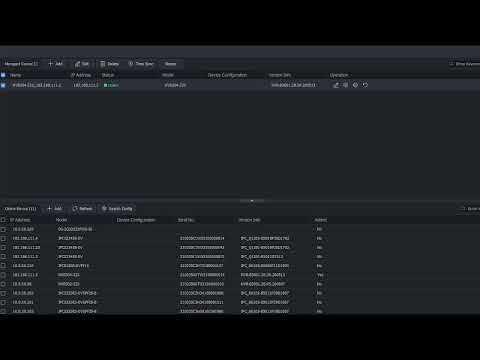480x360 pixels.
Task: Click Edit in the Managed Device toolbar
Action: [x=82, y=64]
